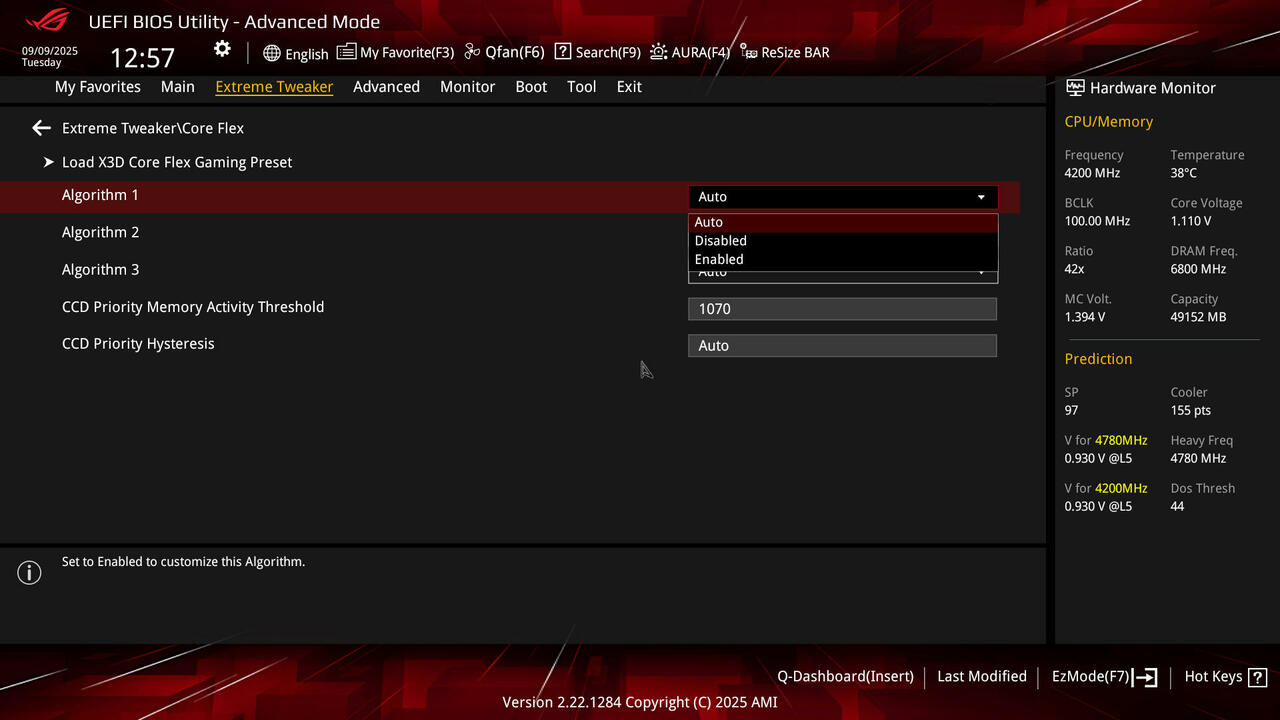The image size is (1280, 720).
Task: Click the Hot Keys question mark icon
Action: [x=1258, y=677]
